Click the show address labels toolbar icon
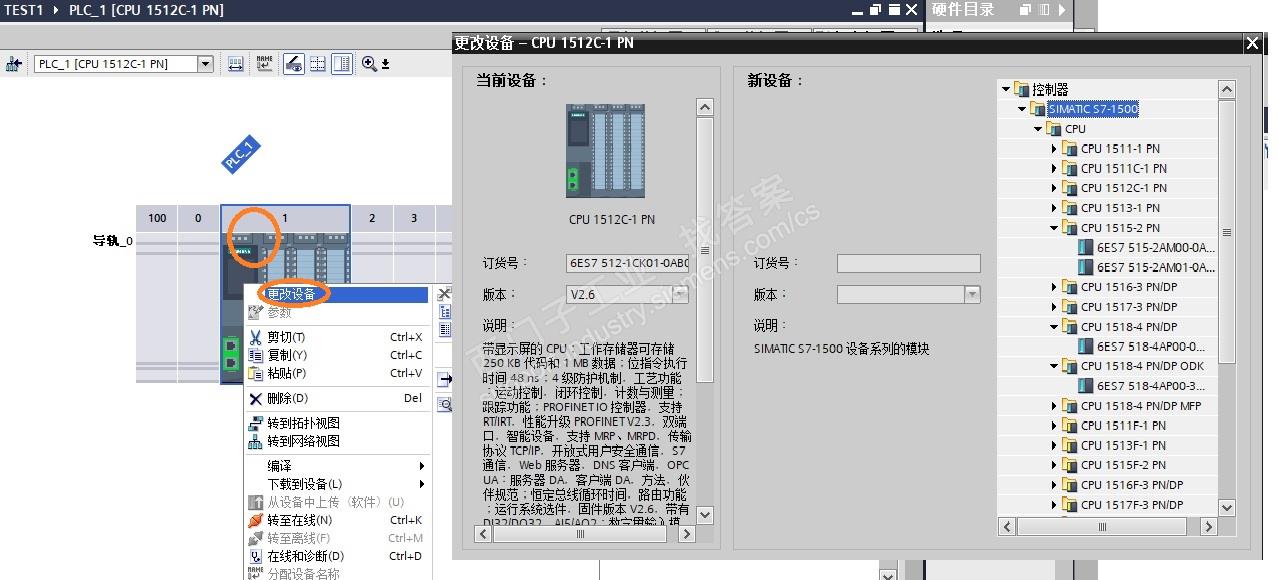Image resolution: width=1278 pixels, height=580 pixels. pyautogui.click(x=236, y=64)
